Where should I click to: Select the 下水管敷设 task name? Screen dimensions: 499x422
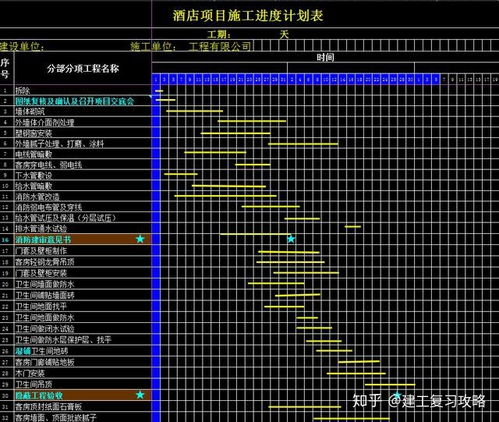34,175
